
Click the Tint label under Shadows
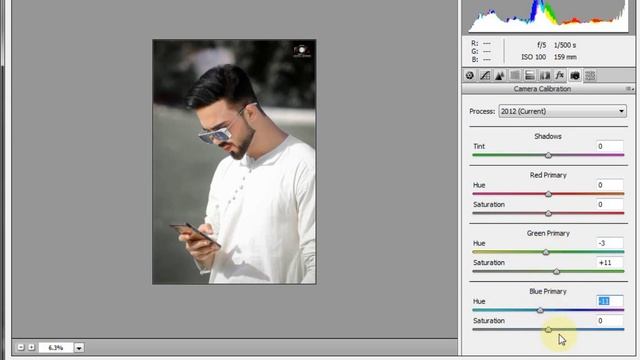point(479,146)
